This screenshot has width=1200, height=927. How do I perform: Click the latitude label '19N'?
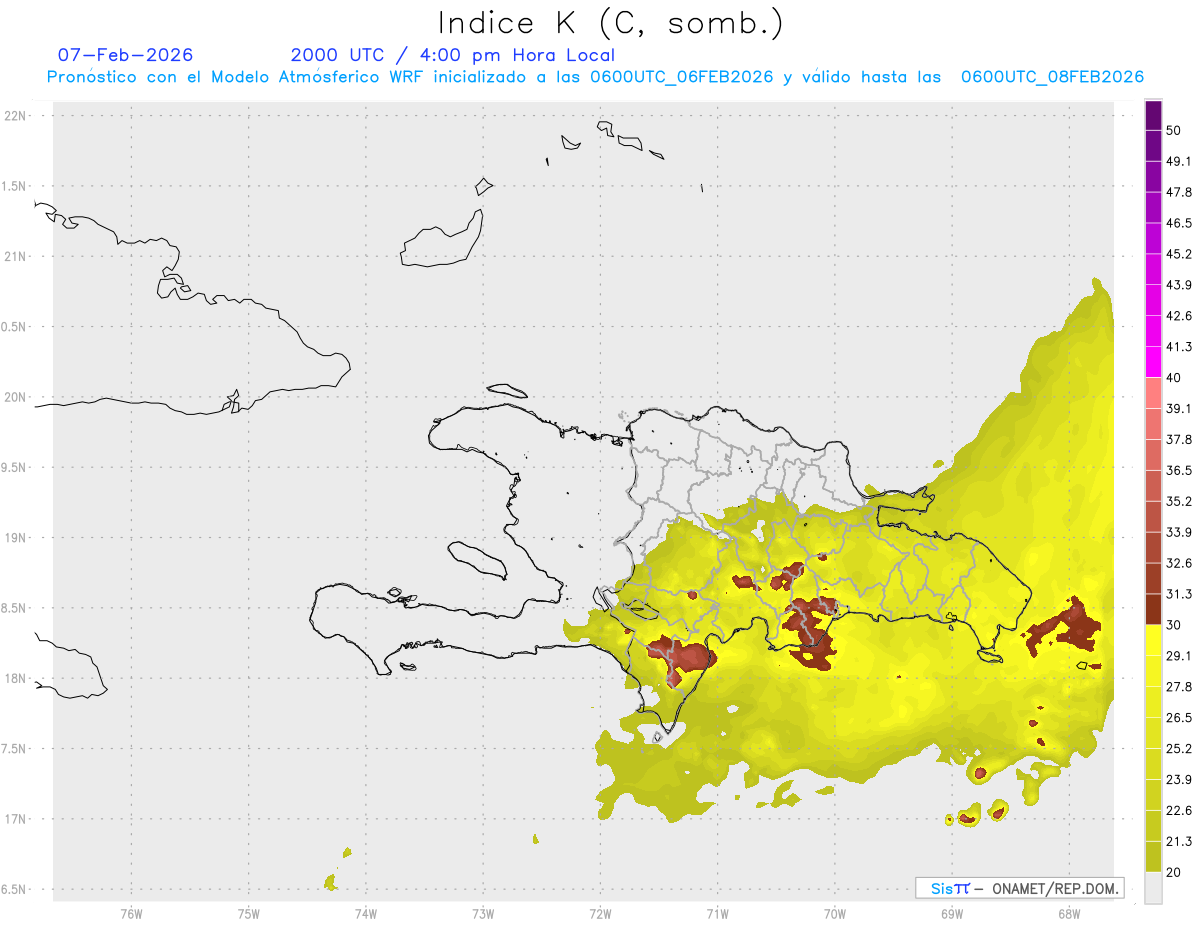click(16, 538)
